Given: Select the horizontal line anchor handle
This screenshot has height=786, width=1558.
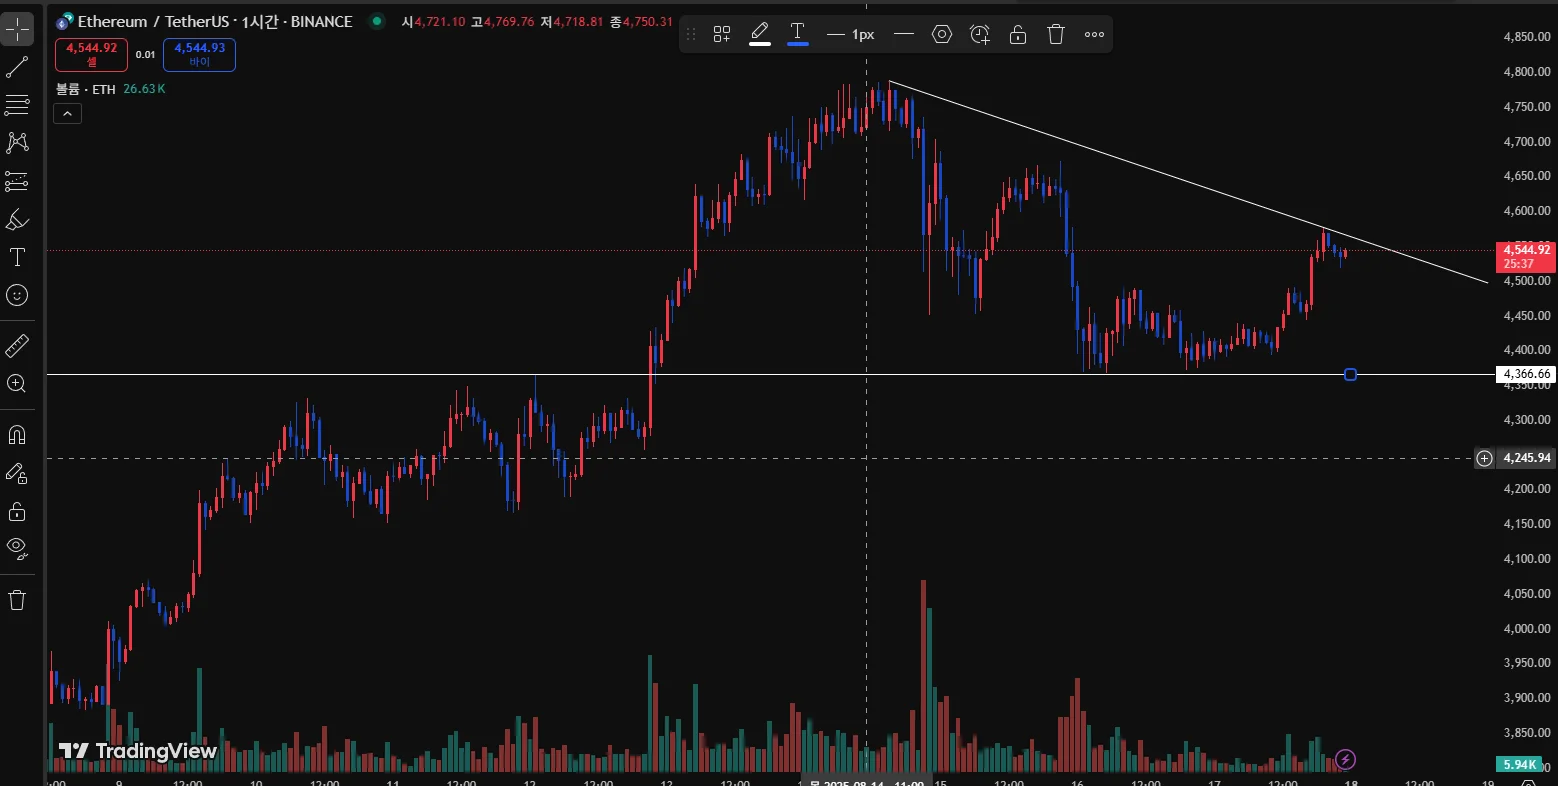Looking at the screenshot, I should pos(1350,374).
